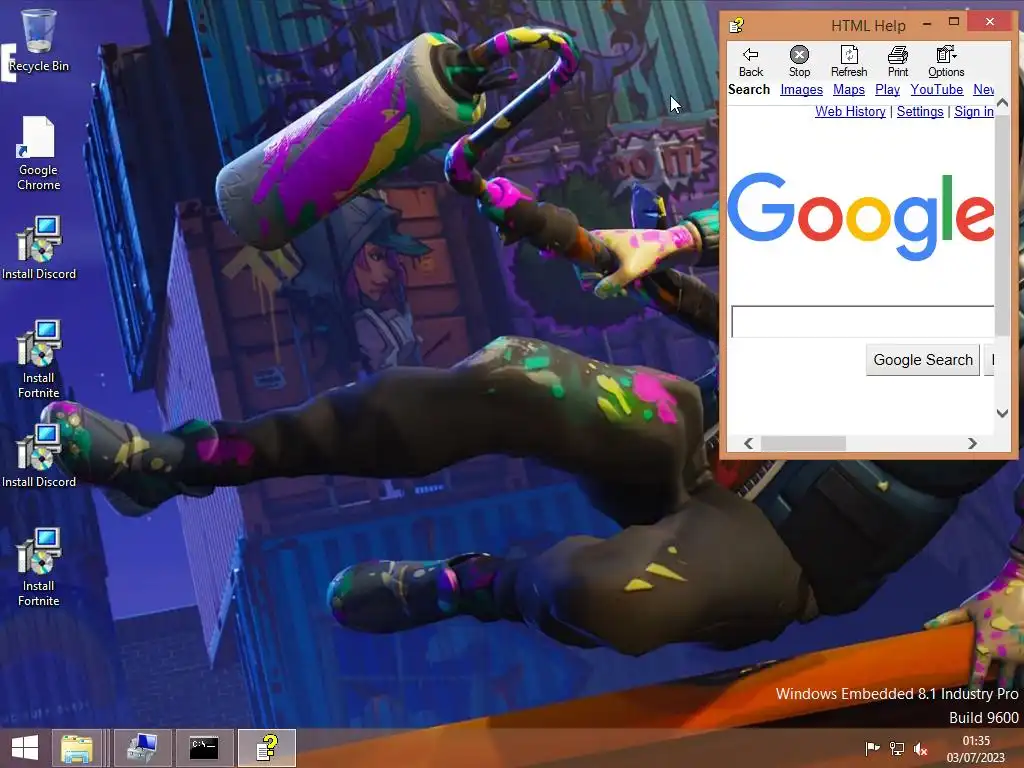
Task: Click the computer setup taskbar icon
Action: coord(142,748)
